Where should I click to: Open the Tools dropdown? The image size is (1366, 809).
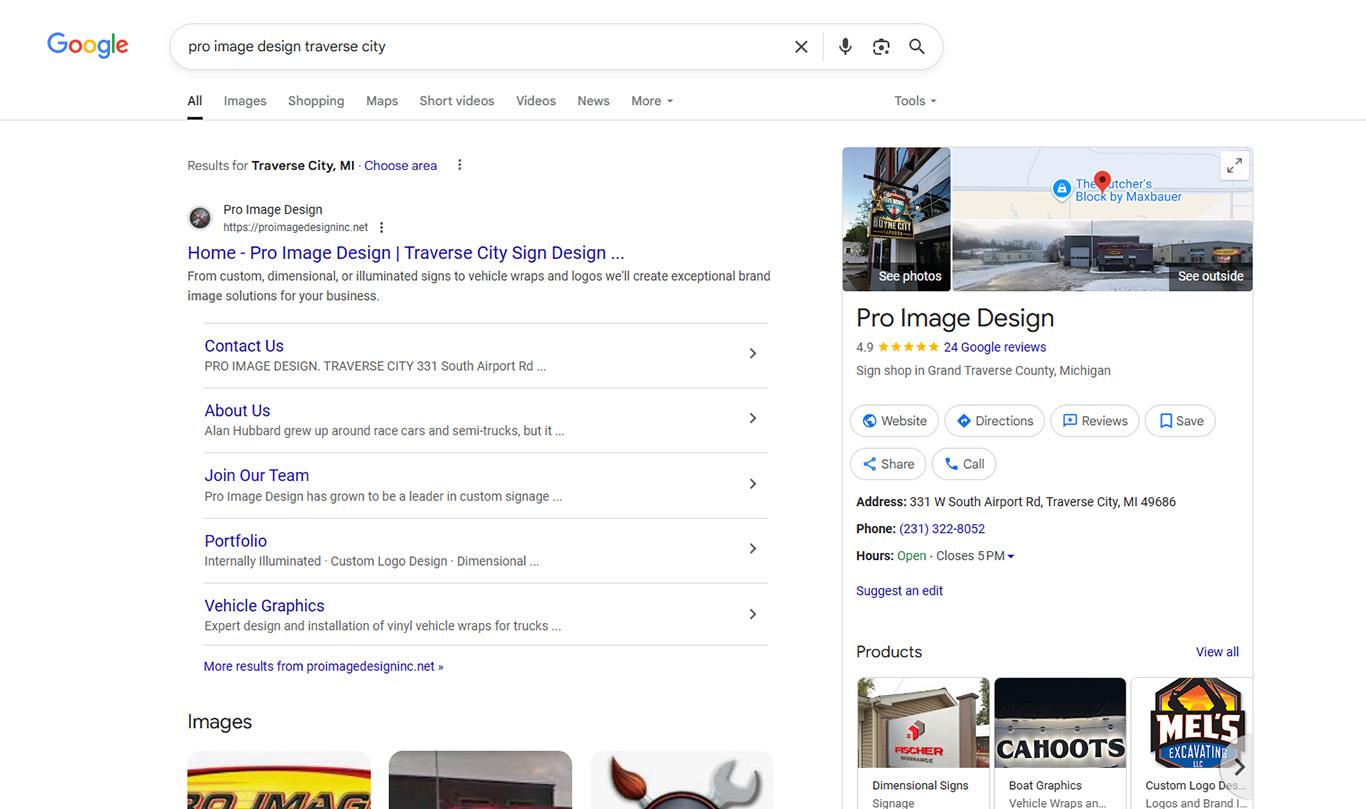point(913,100)
